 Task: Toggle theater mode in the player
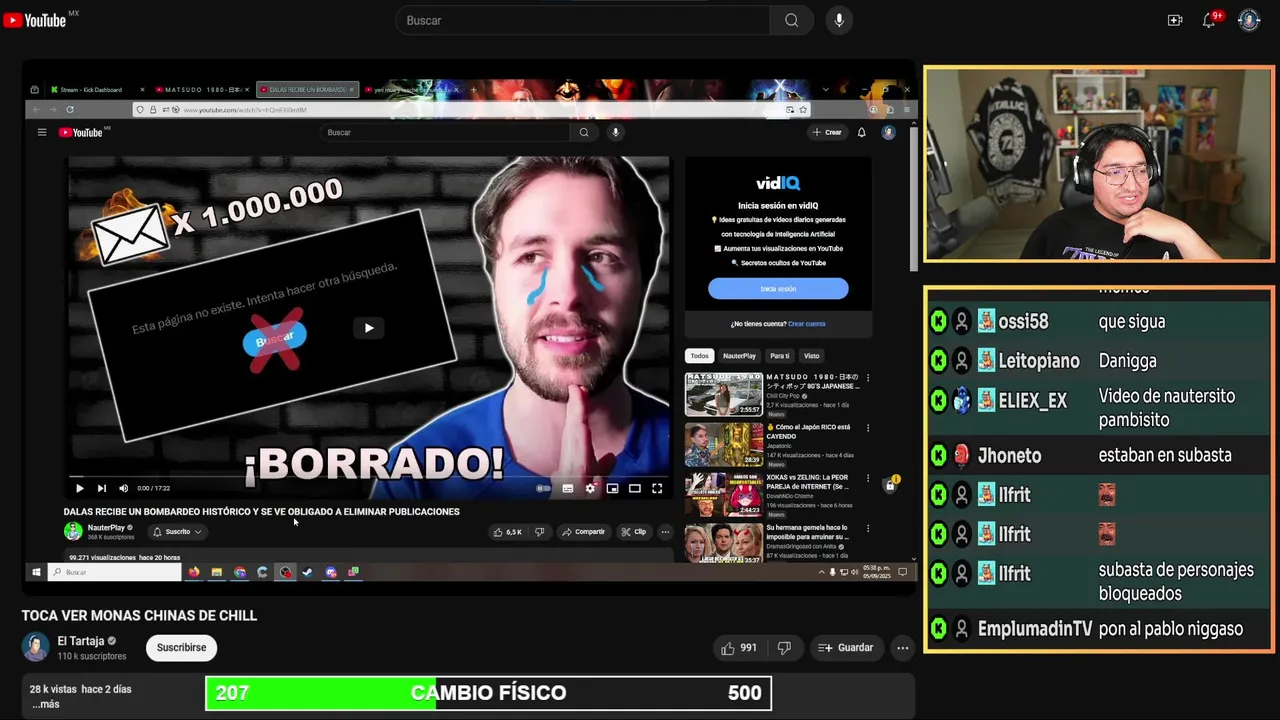click(634, 488)
